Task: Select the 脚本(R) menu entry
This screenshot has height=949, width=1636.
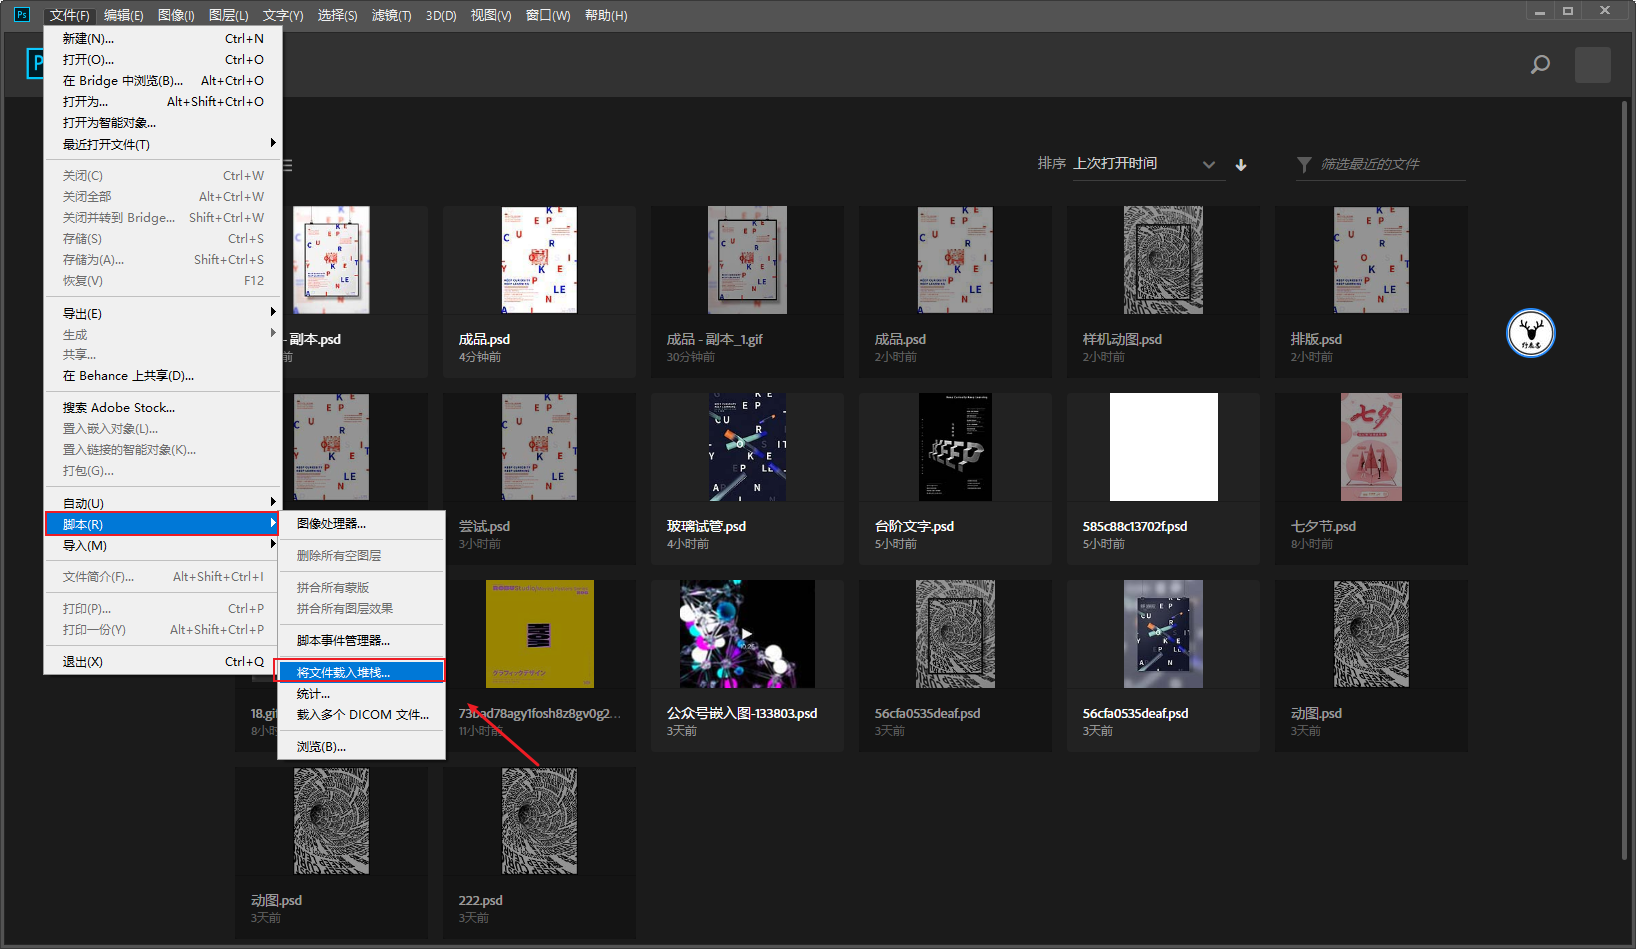Action: [x=163, y=524]
